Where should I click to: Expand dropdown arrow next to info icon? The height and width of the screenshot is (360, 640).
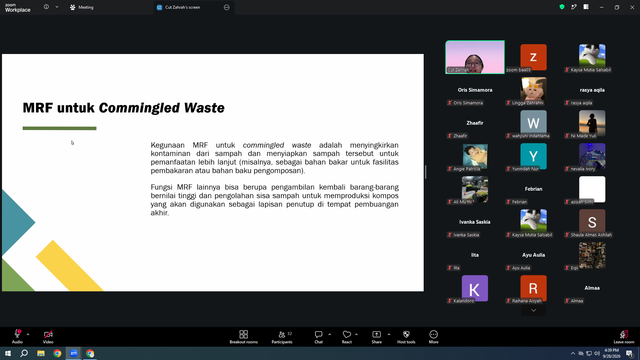coord(57,7)
